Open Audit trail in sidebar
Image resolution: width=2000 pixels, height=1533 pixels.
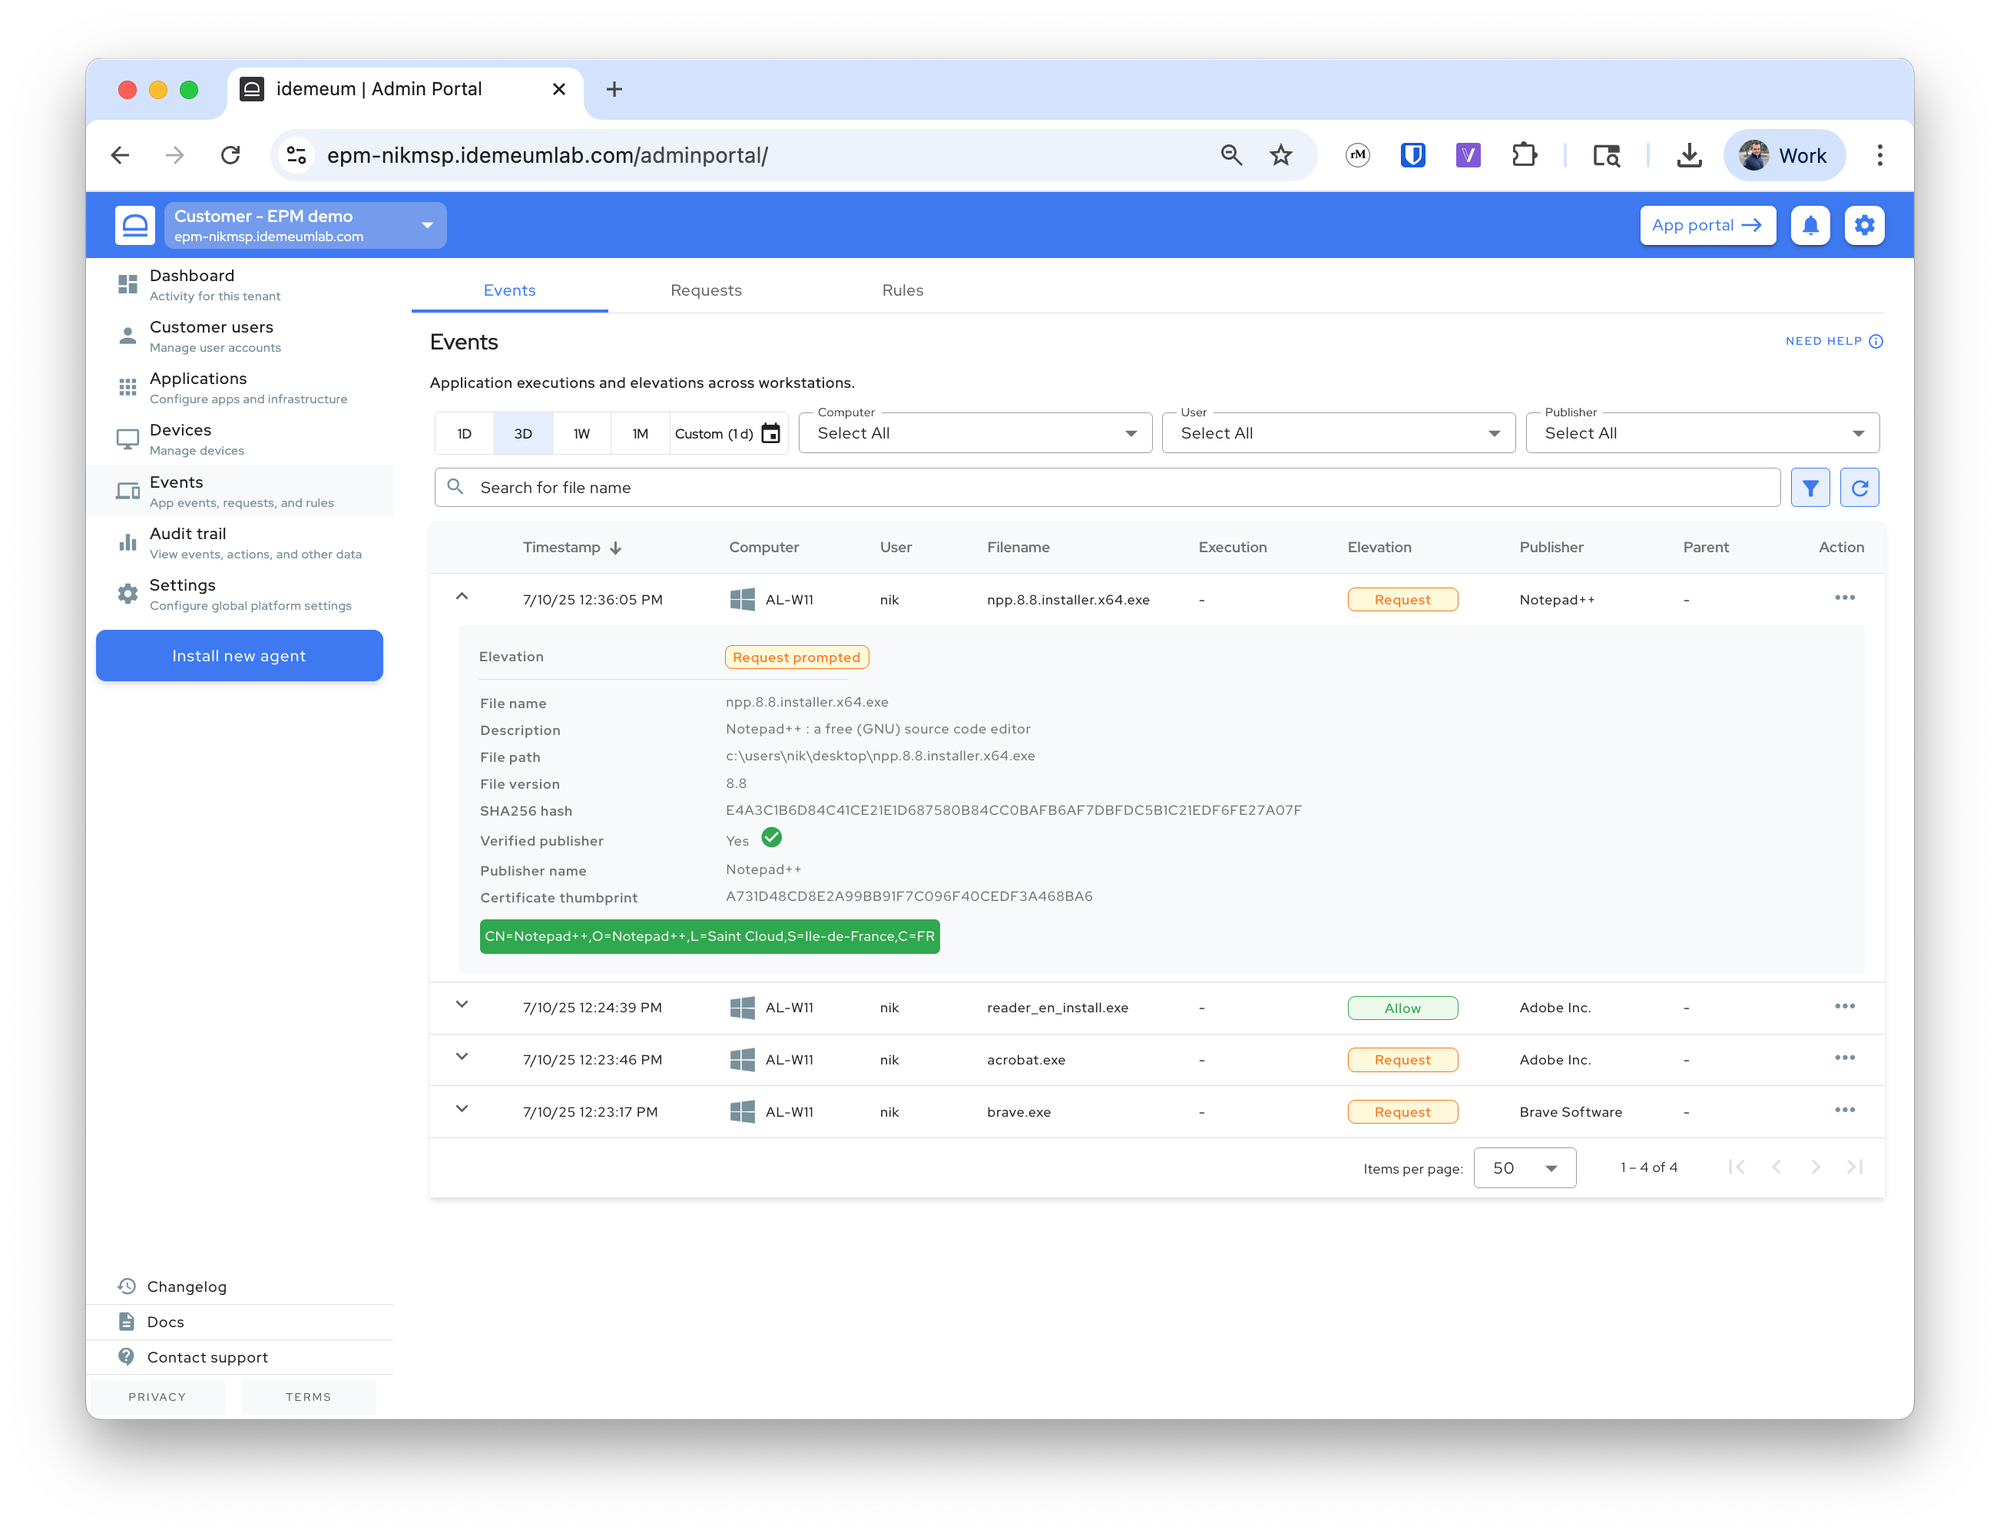tap(240, 543)
